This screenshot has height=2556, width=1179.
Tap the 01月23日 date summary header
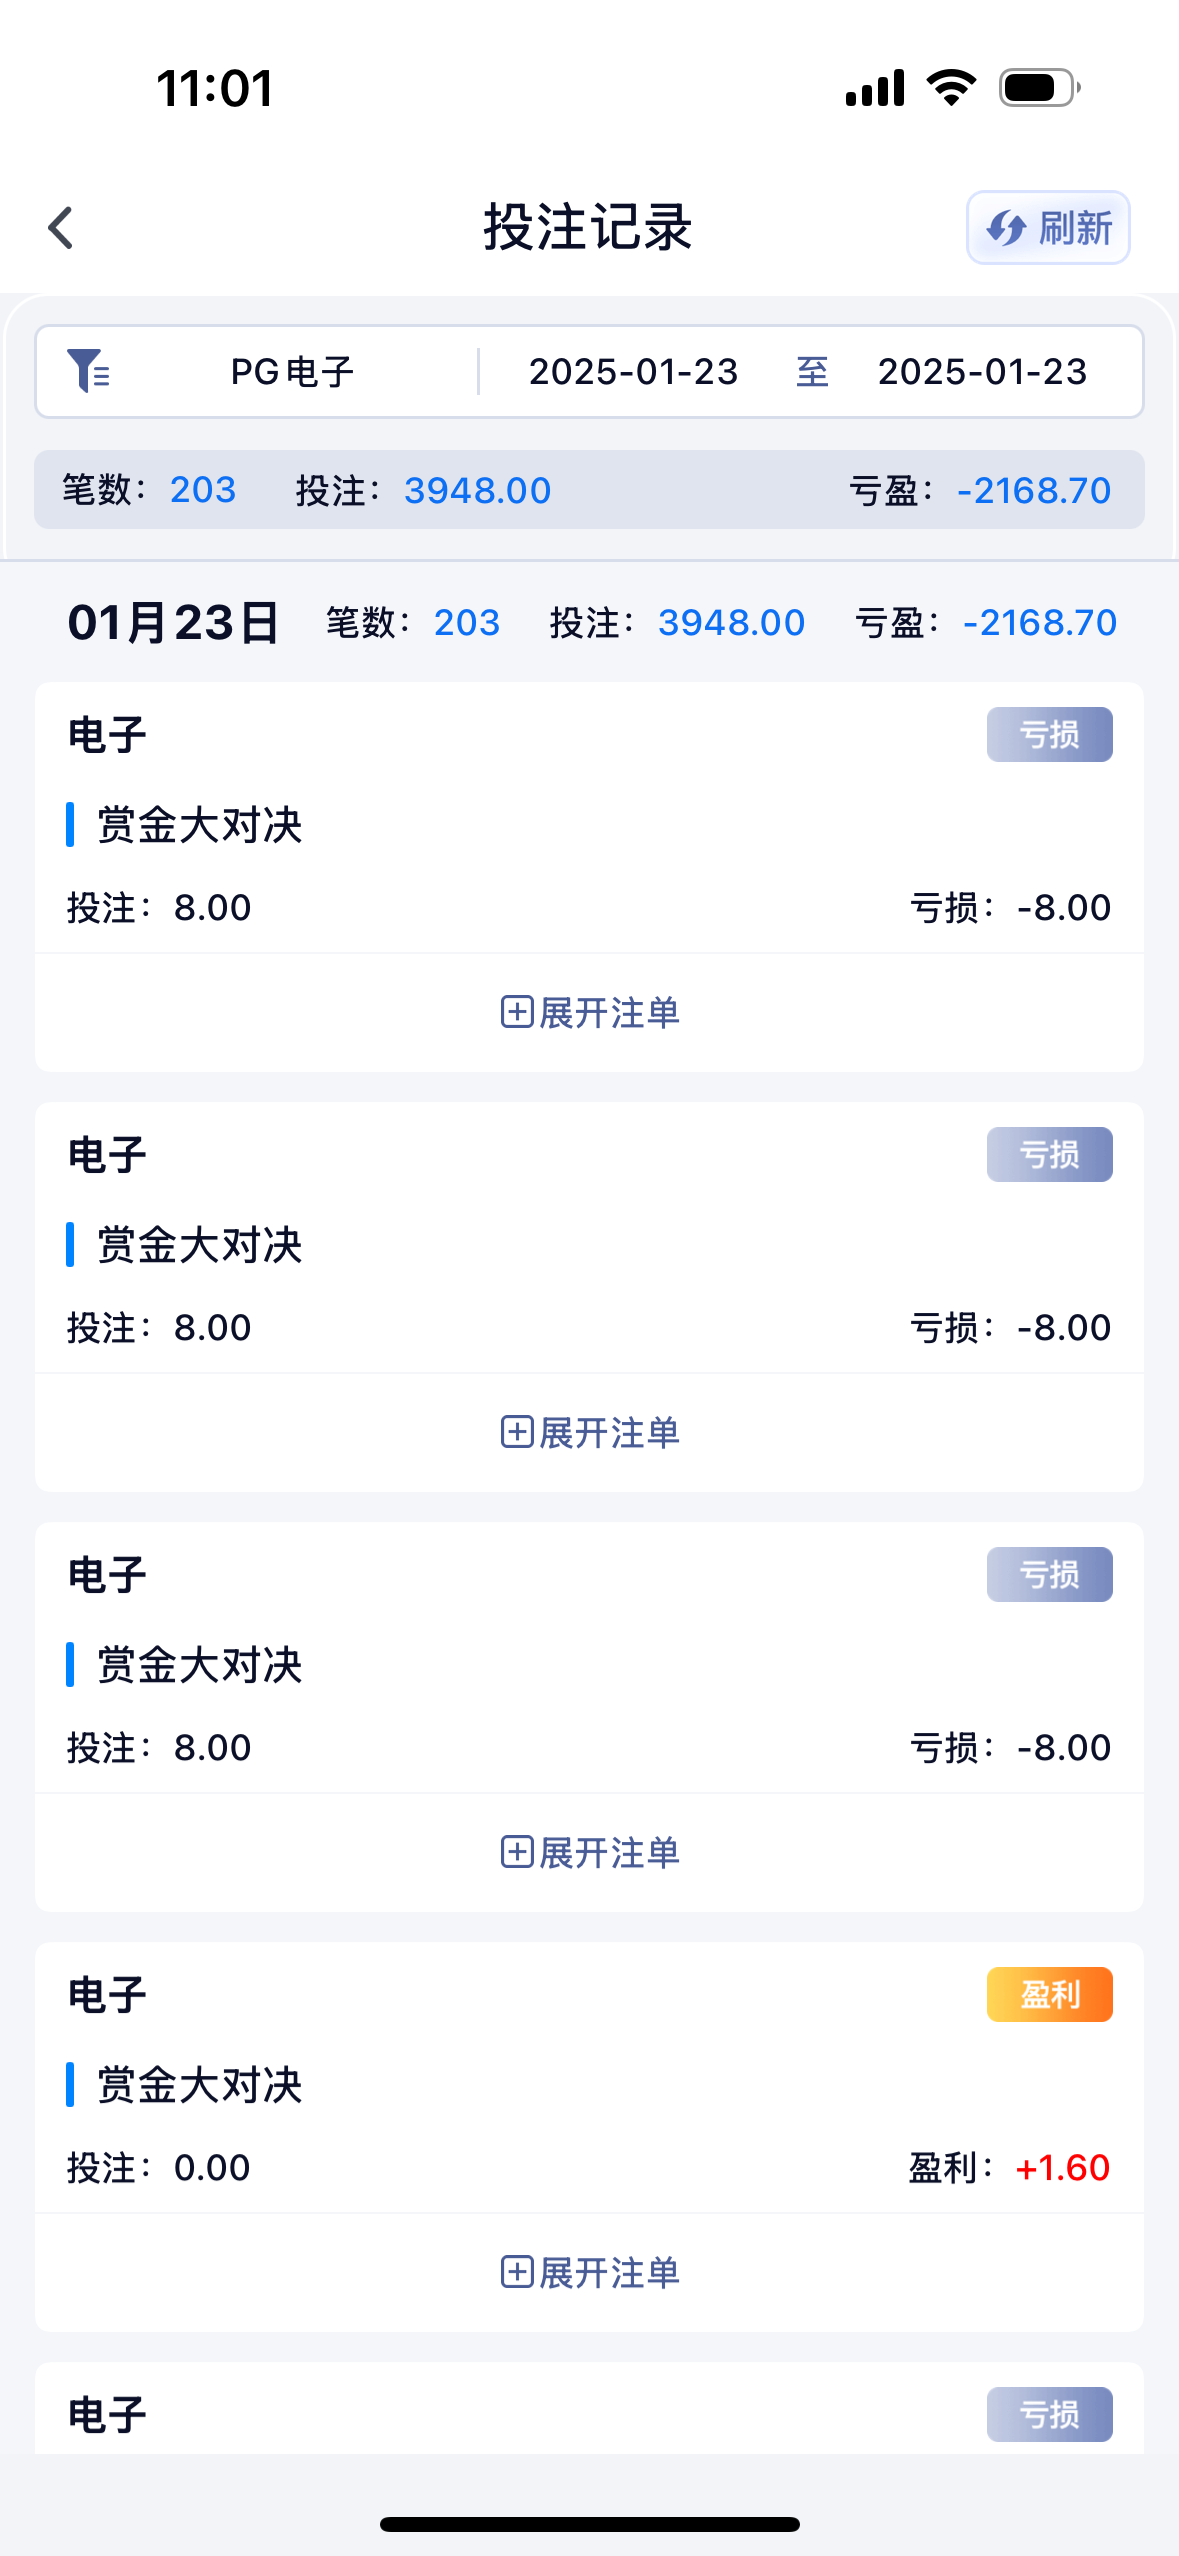point(173,623)
